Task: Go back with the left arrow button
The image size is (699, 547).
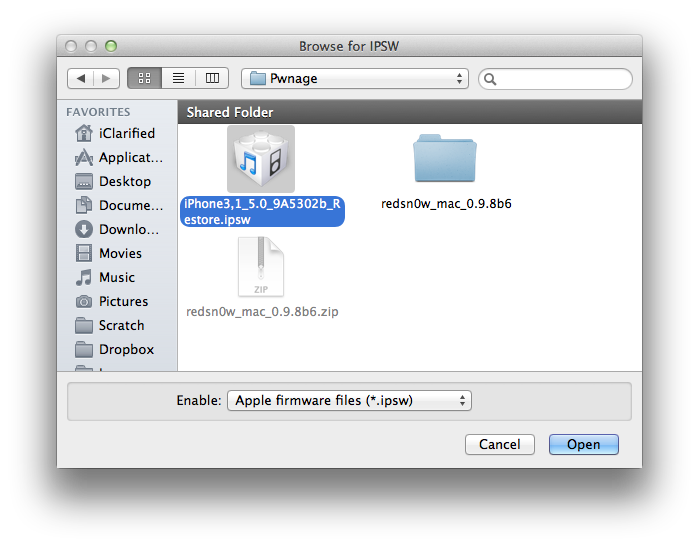Action: pyautogui.click(x=81, y=79)
